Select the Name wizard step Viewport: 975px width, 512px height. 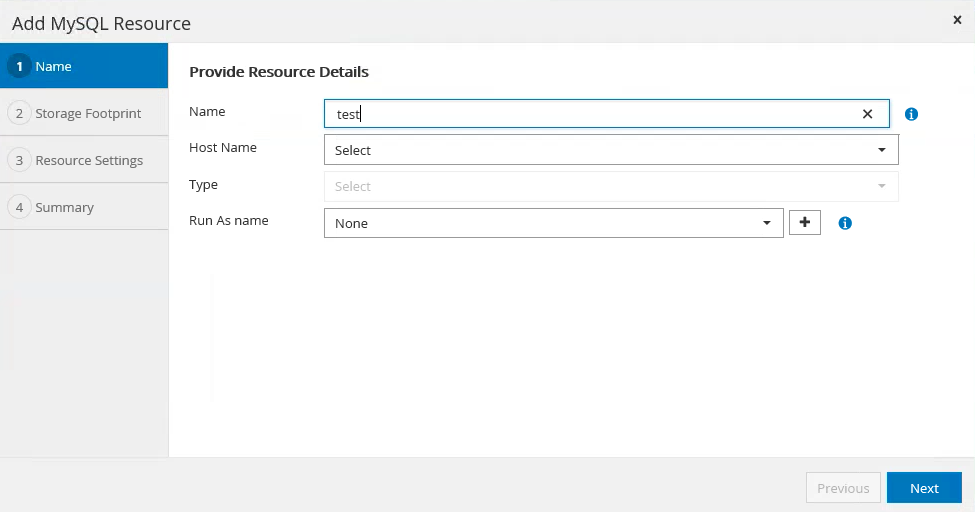(53, 66)
